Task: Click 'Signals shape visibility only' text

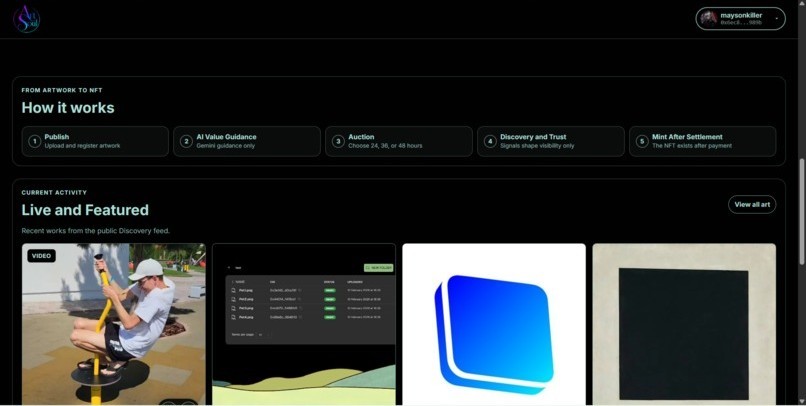Action: pyautogui.click(x=537, y=146)
